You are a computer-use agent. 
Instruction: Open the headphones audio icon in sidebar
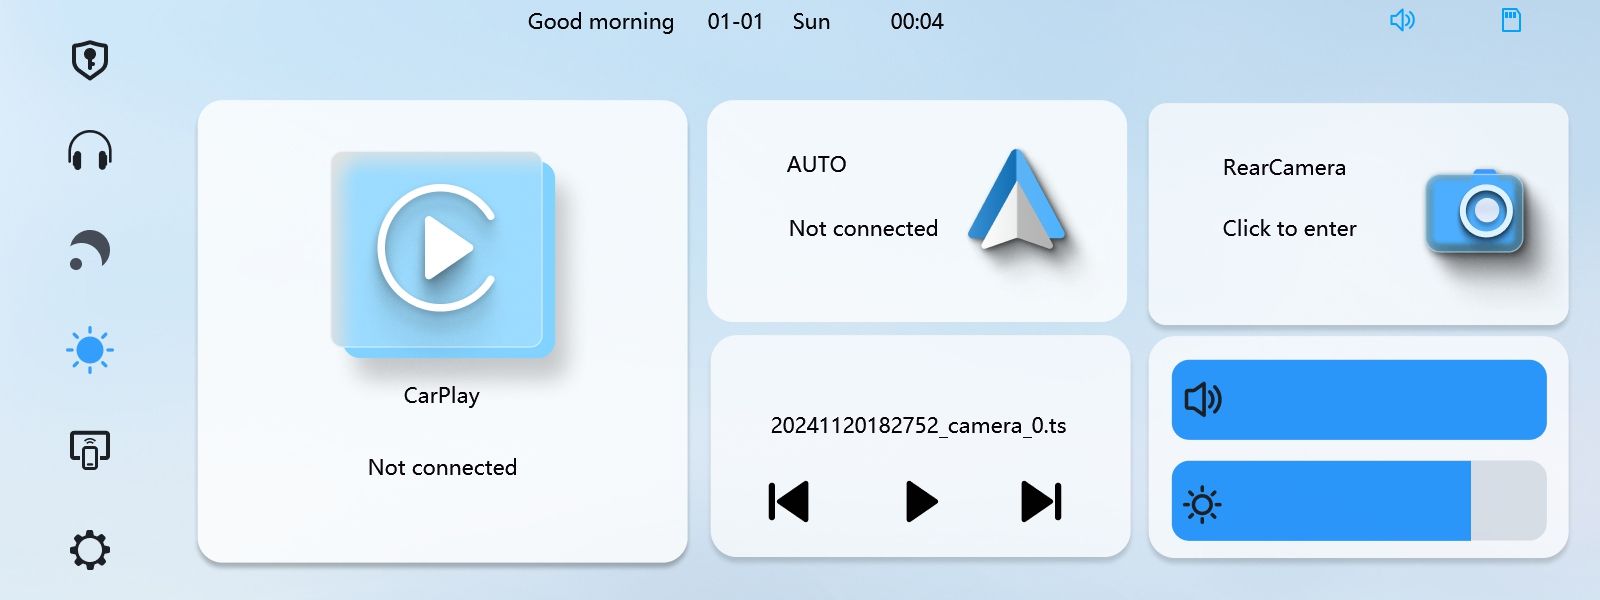pyautogui.click(x=90, y=151)
